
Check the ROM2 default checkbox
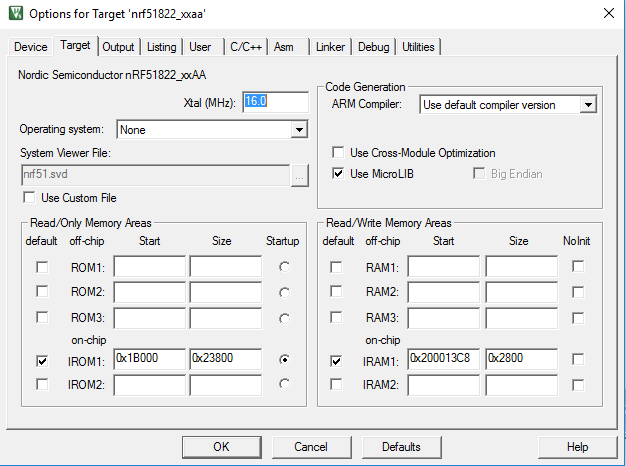click(x=42, y=291)
